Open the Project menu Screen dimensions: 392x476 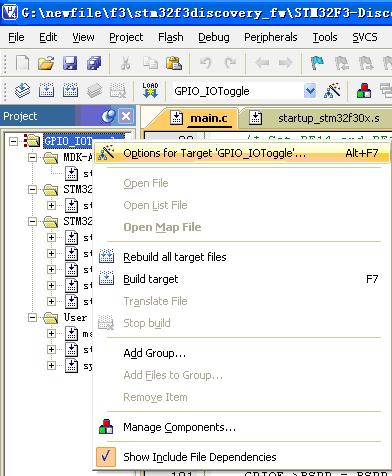(126, 37)
